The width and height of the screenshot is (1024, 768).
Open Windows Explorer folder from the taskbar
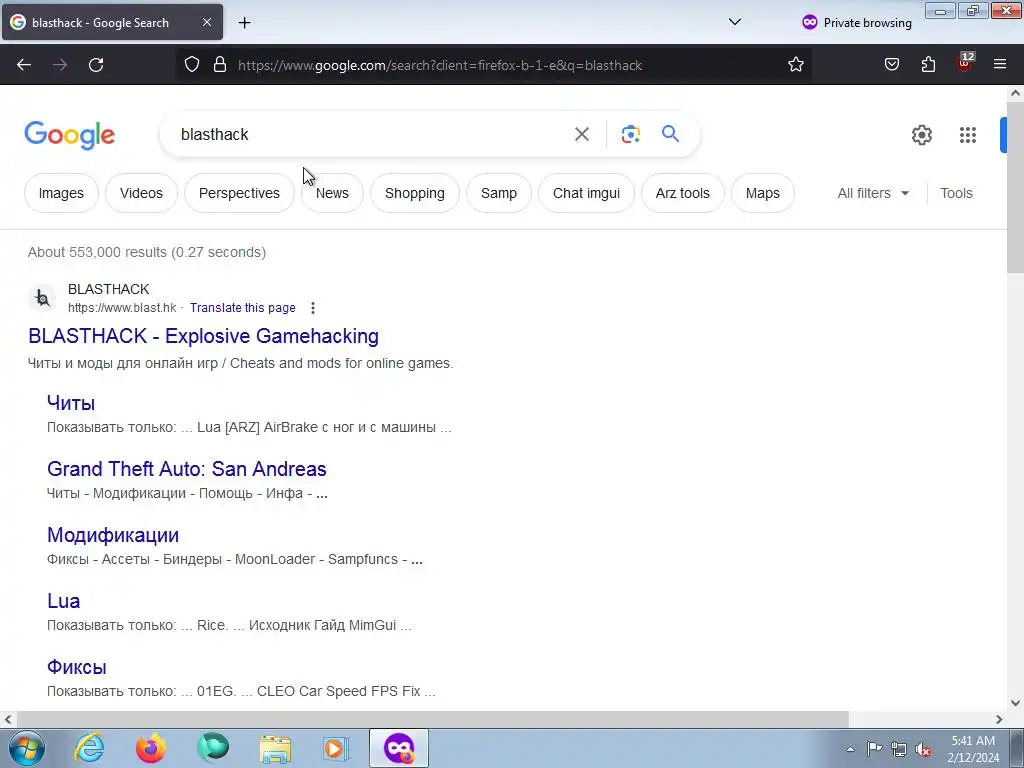(x=275, y=748)
